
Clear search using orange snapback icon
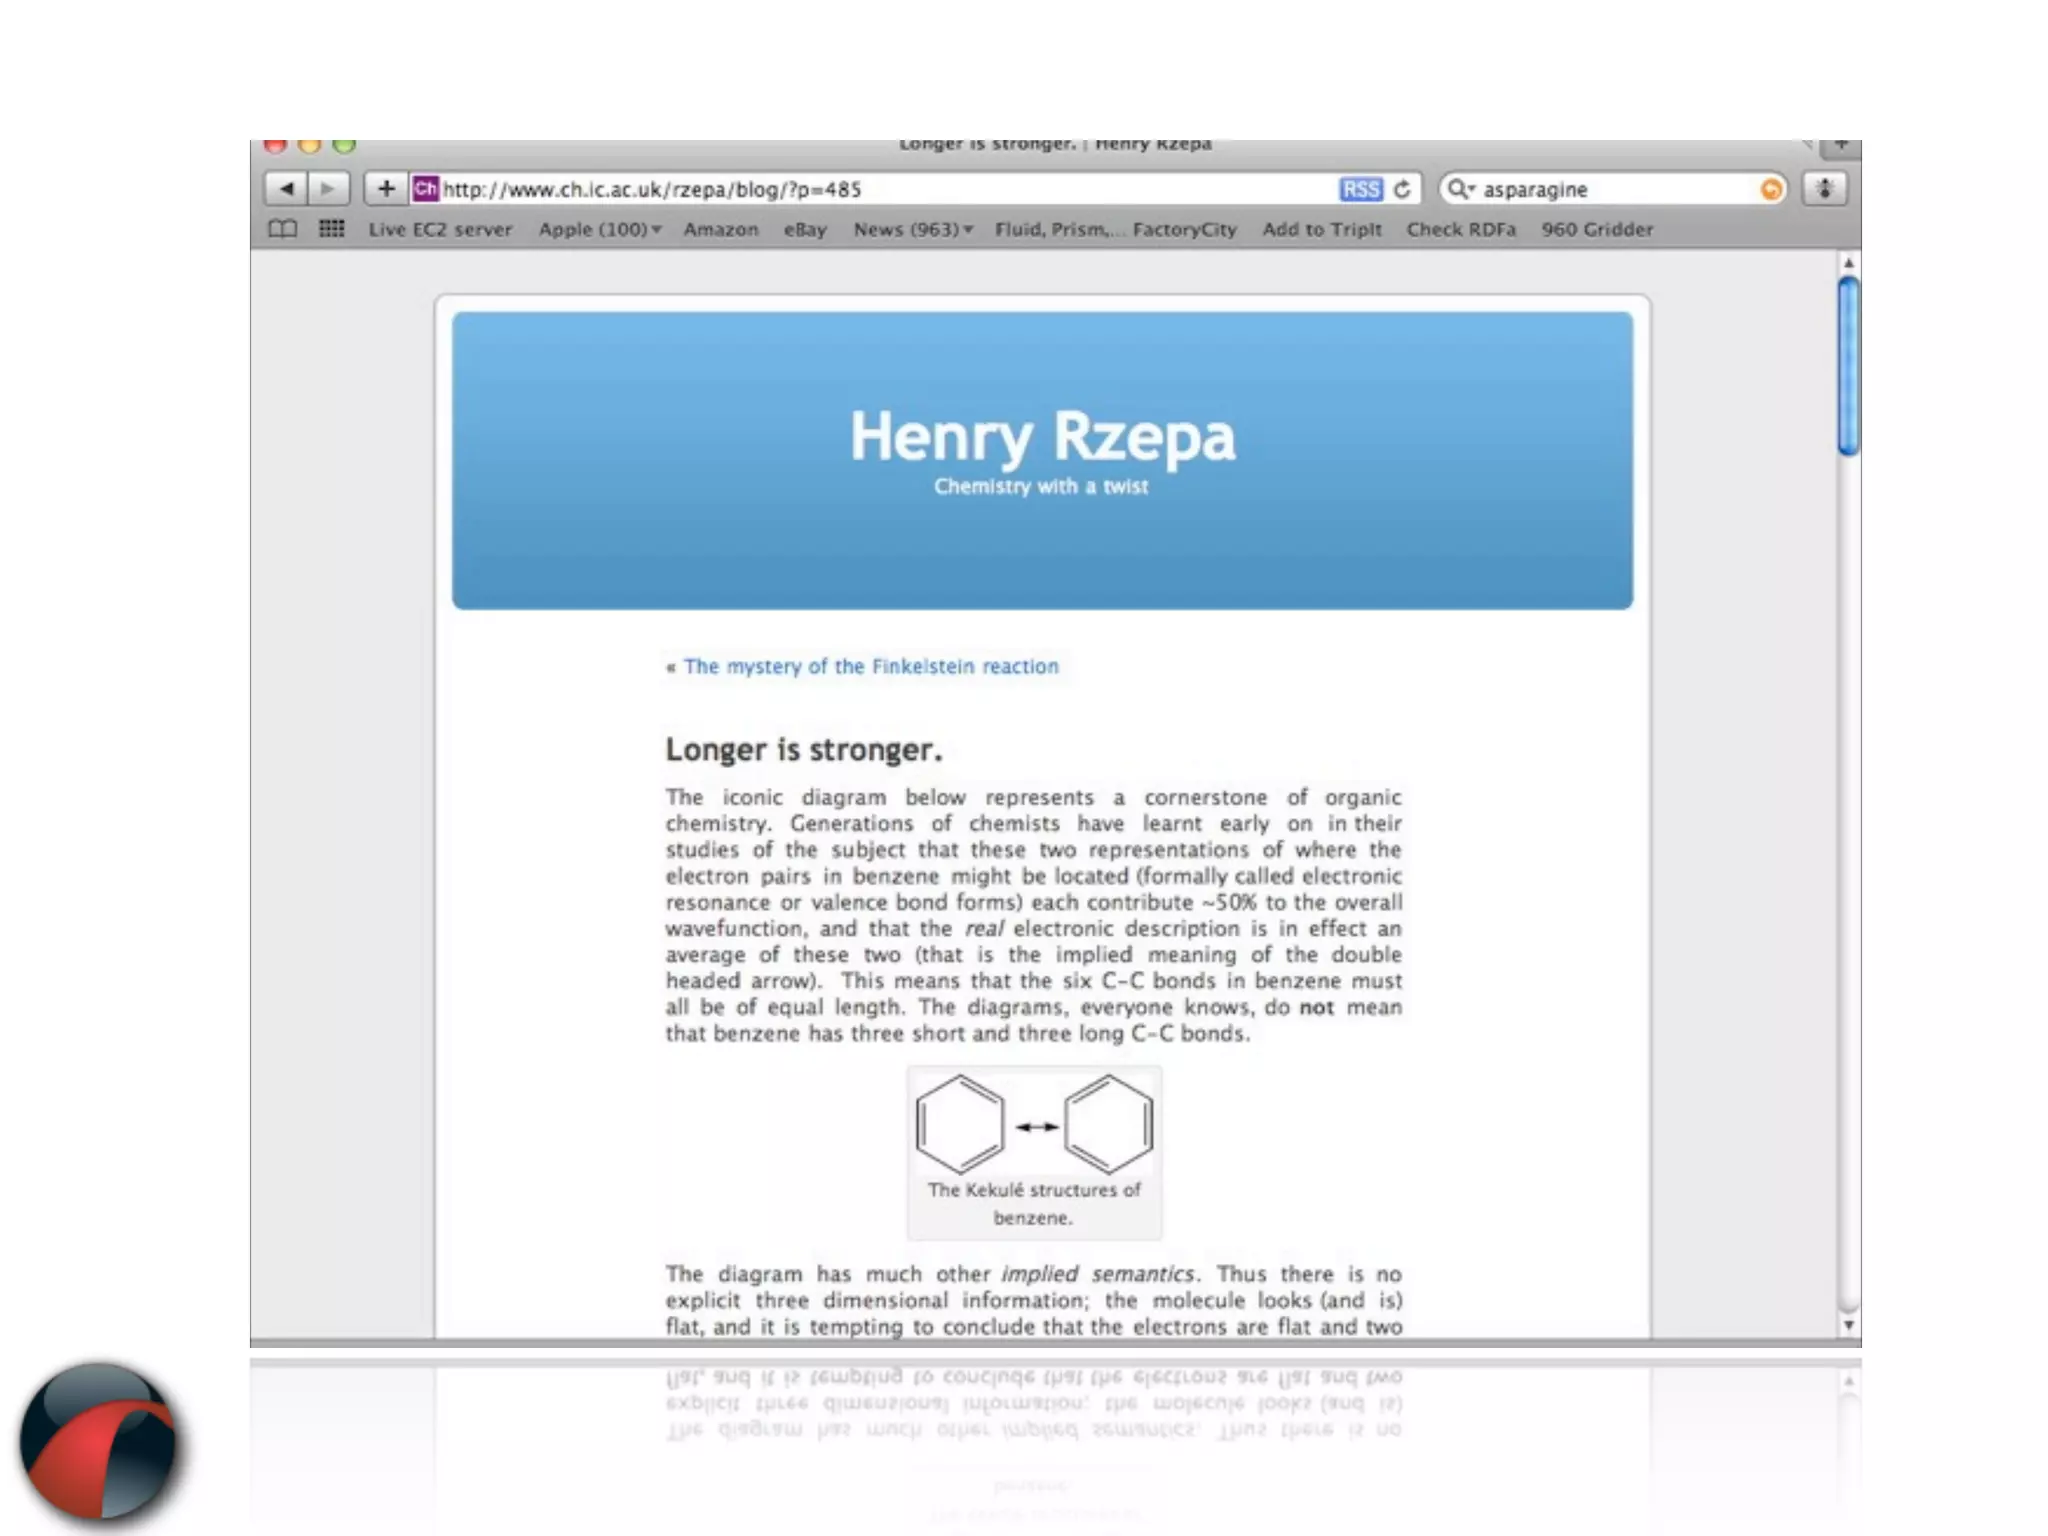(1770, 190)
